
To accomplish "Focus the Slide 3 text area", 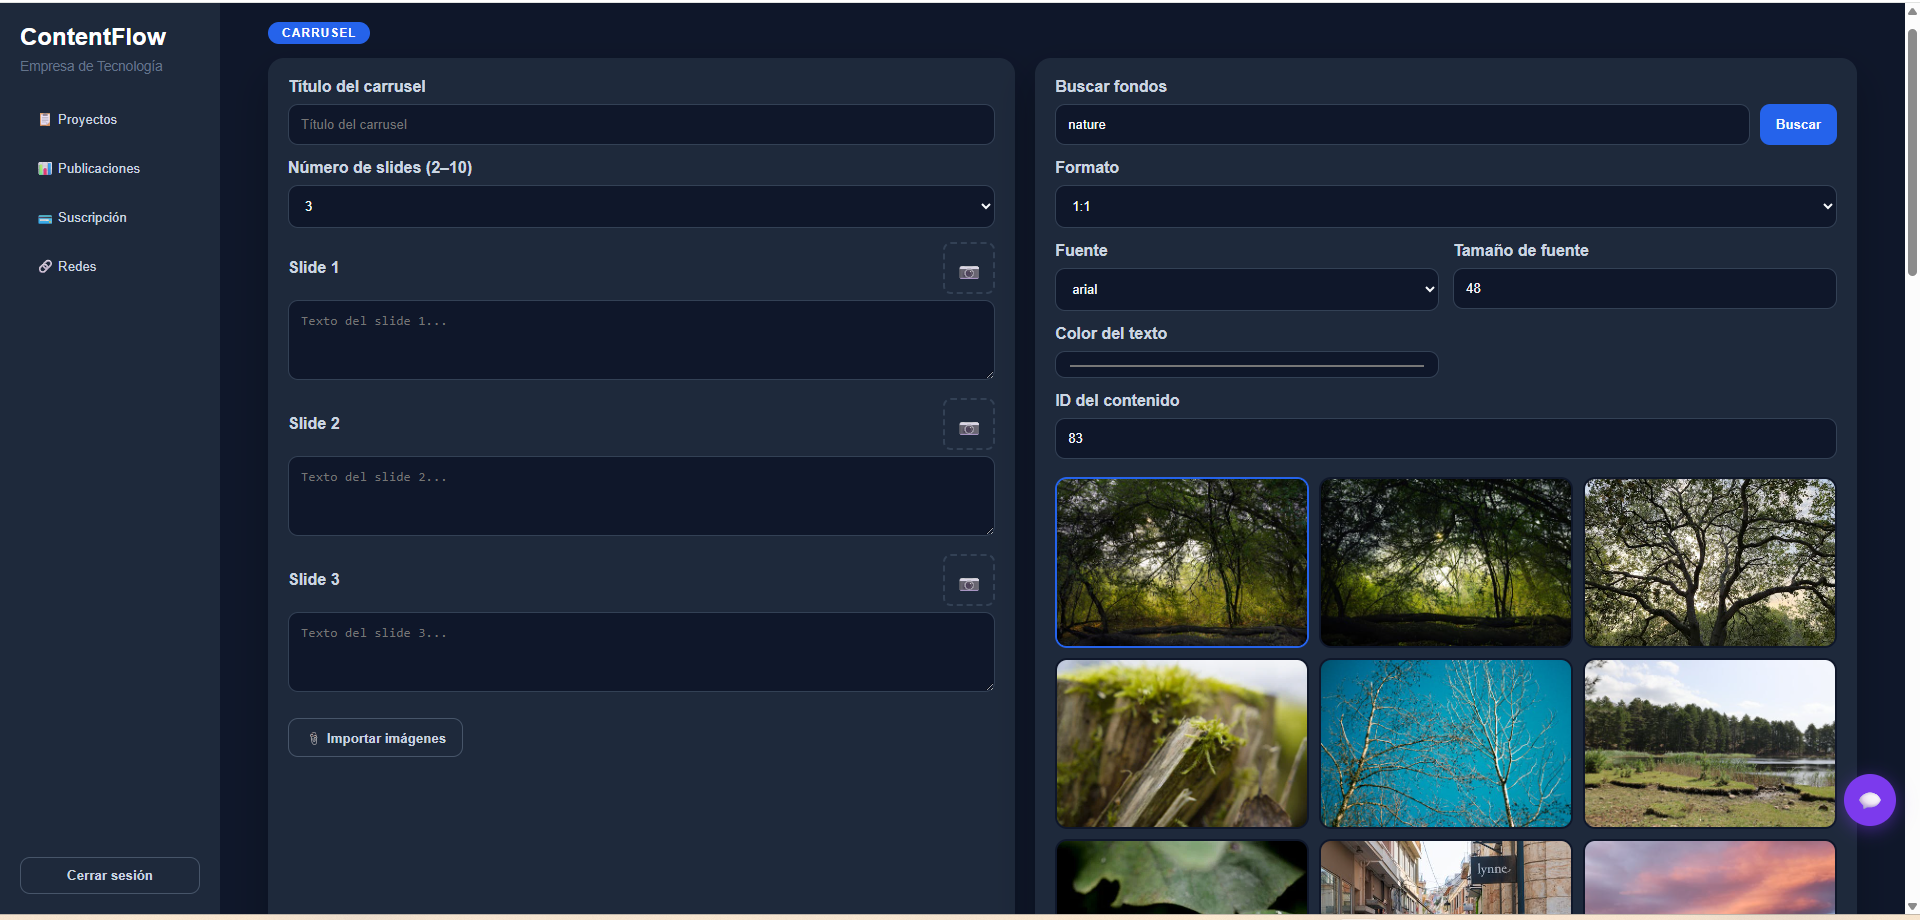I will [641, 652].
